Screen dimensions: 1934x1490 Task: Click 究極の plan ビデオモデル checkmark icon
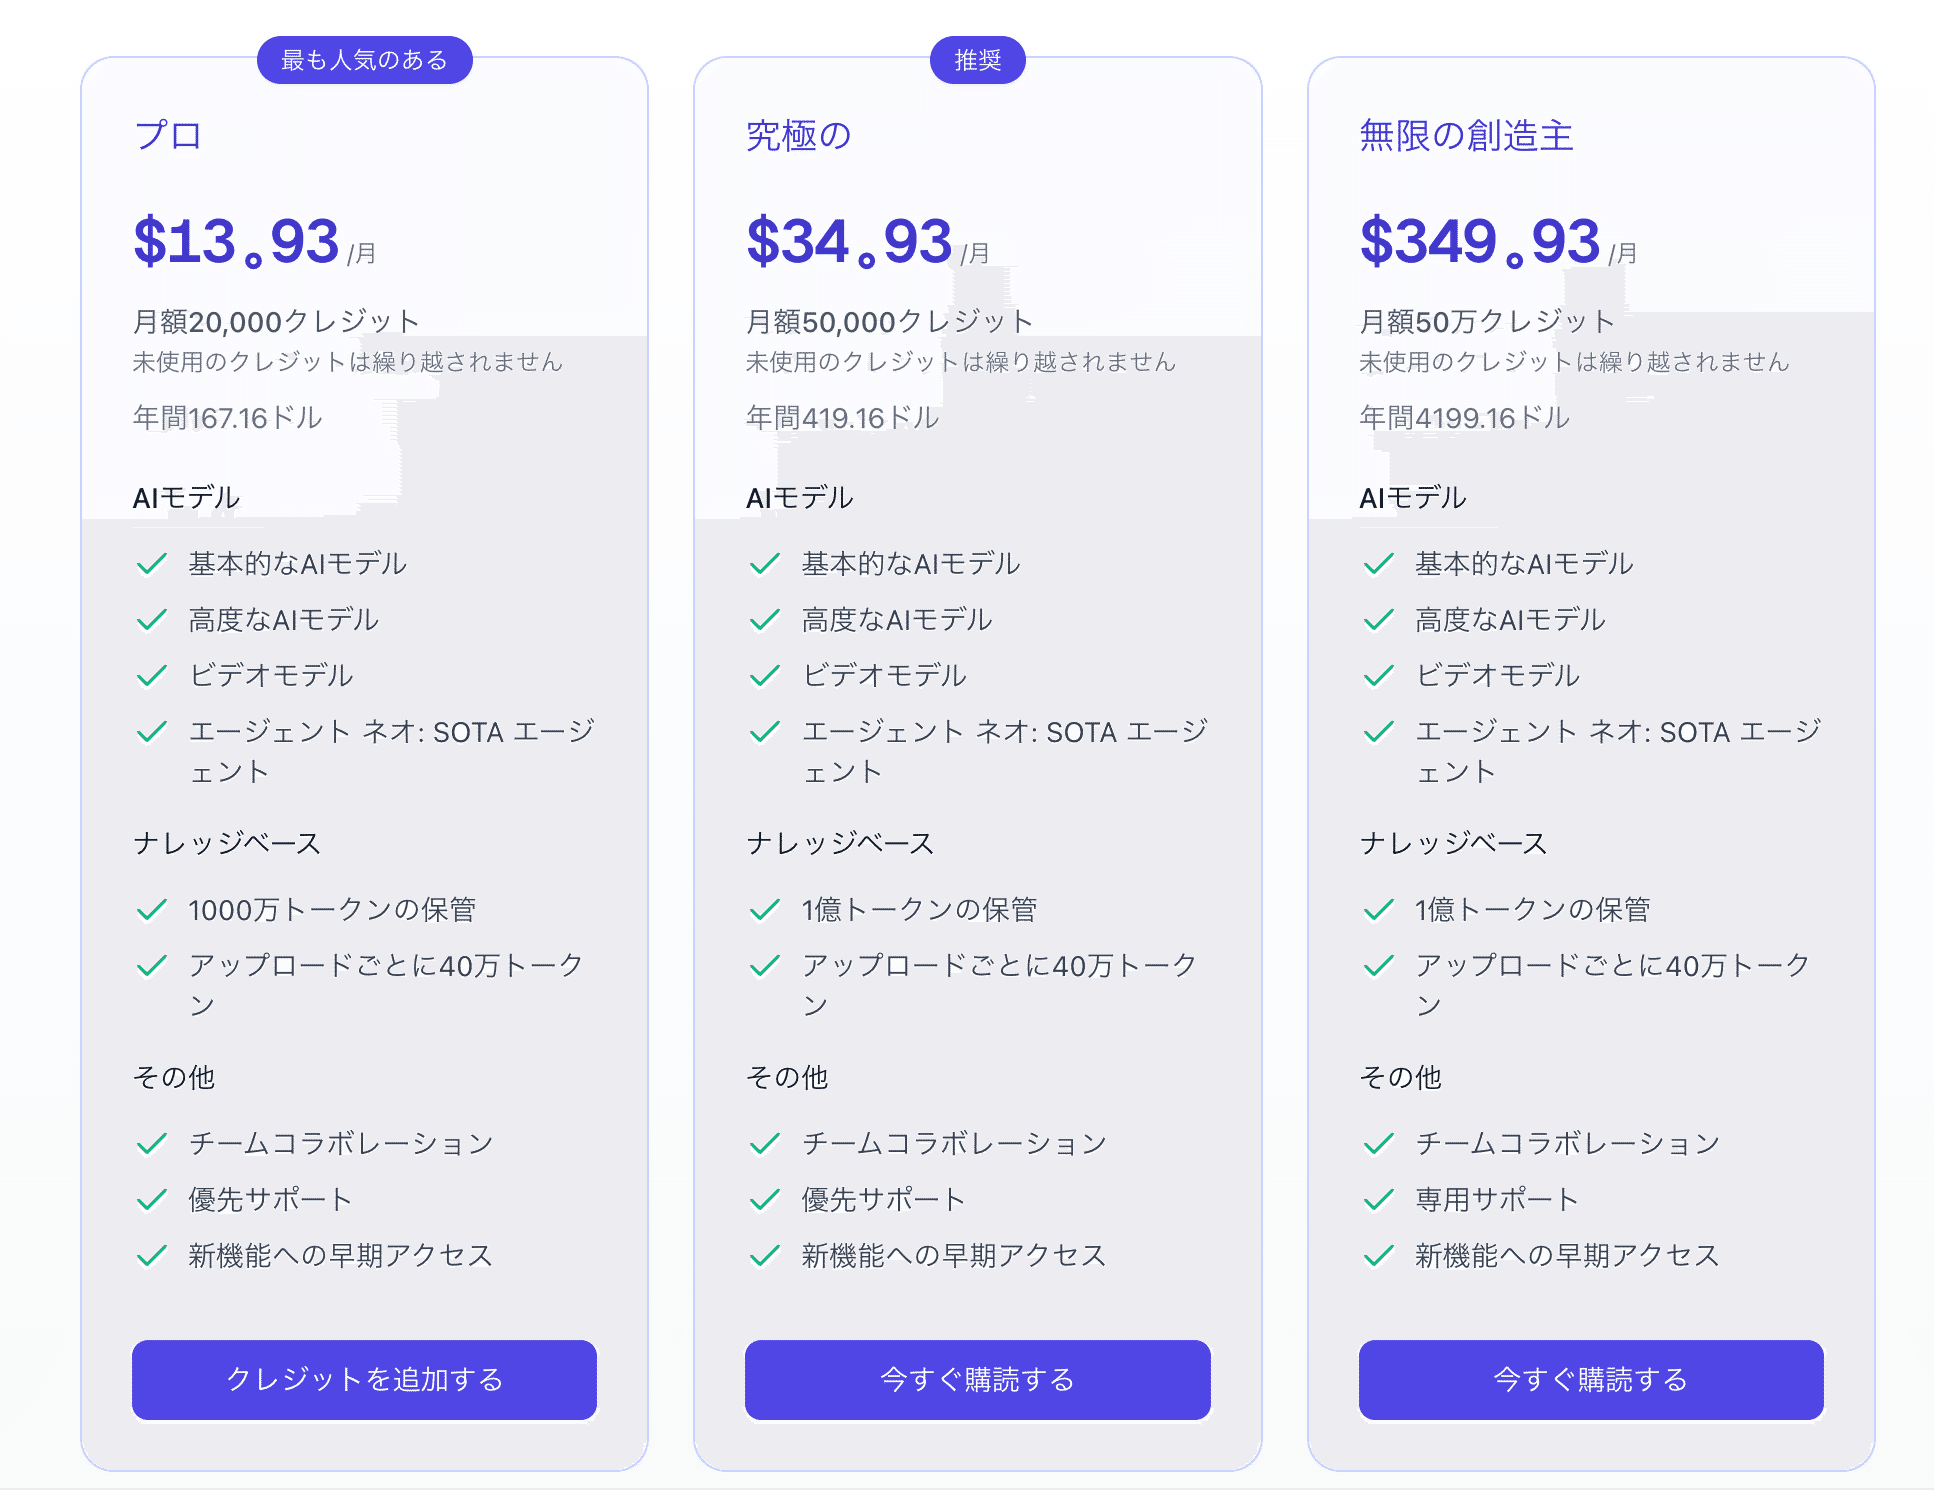point(764,675)
